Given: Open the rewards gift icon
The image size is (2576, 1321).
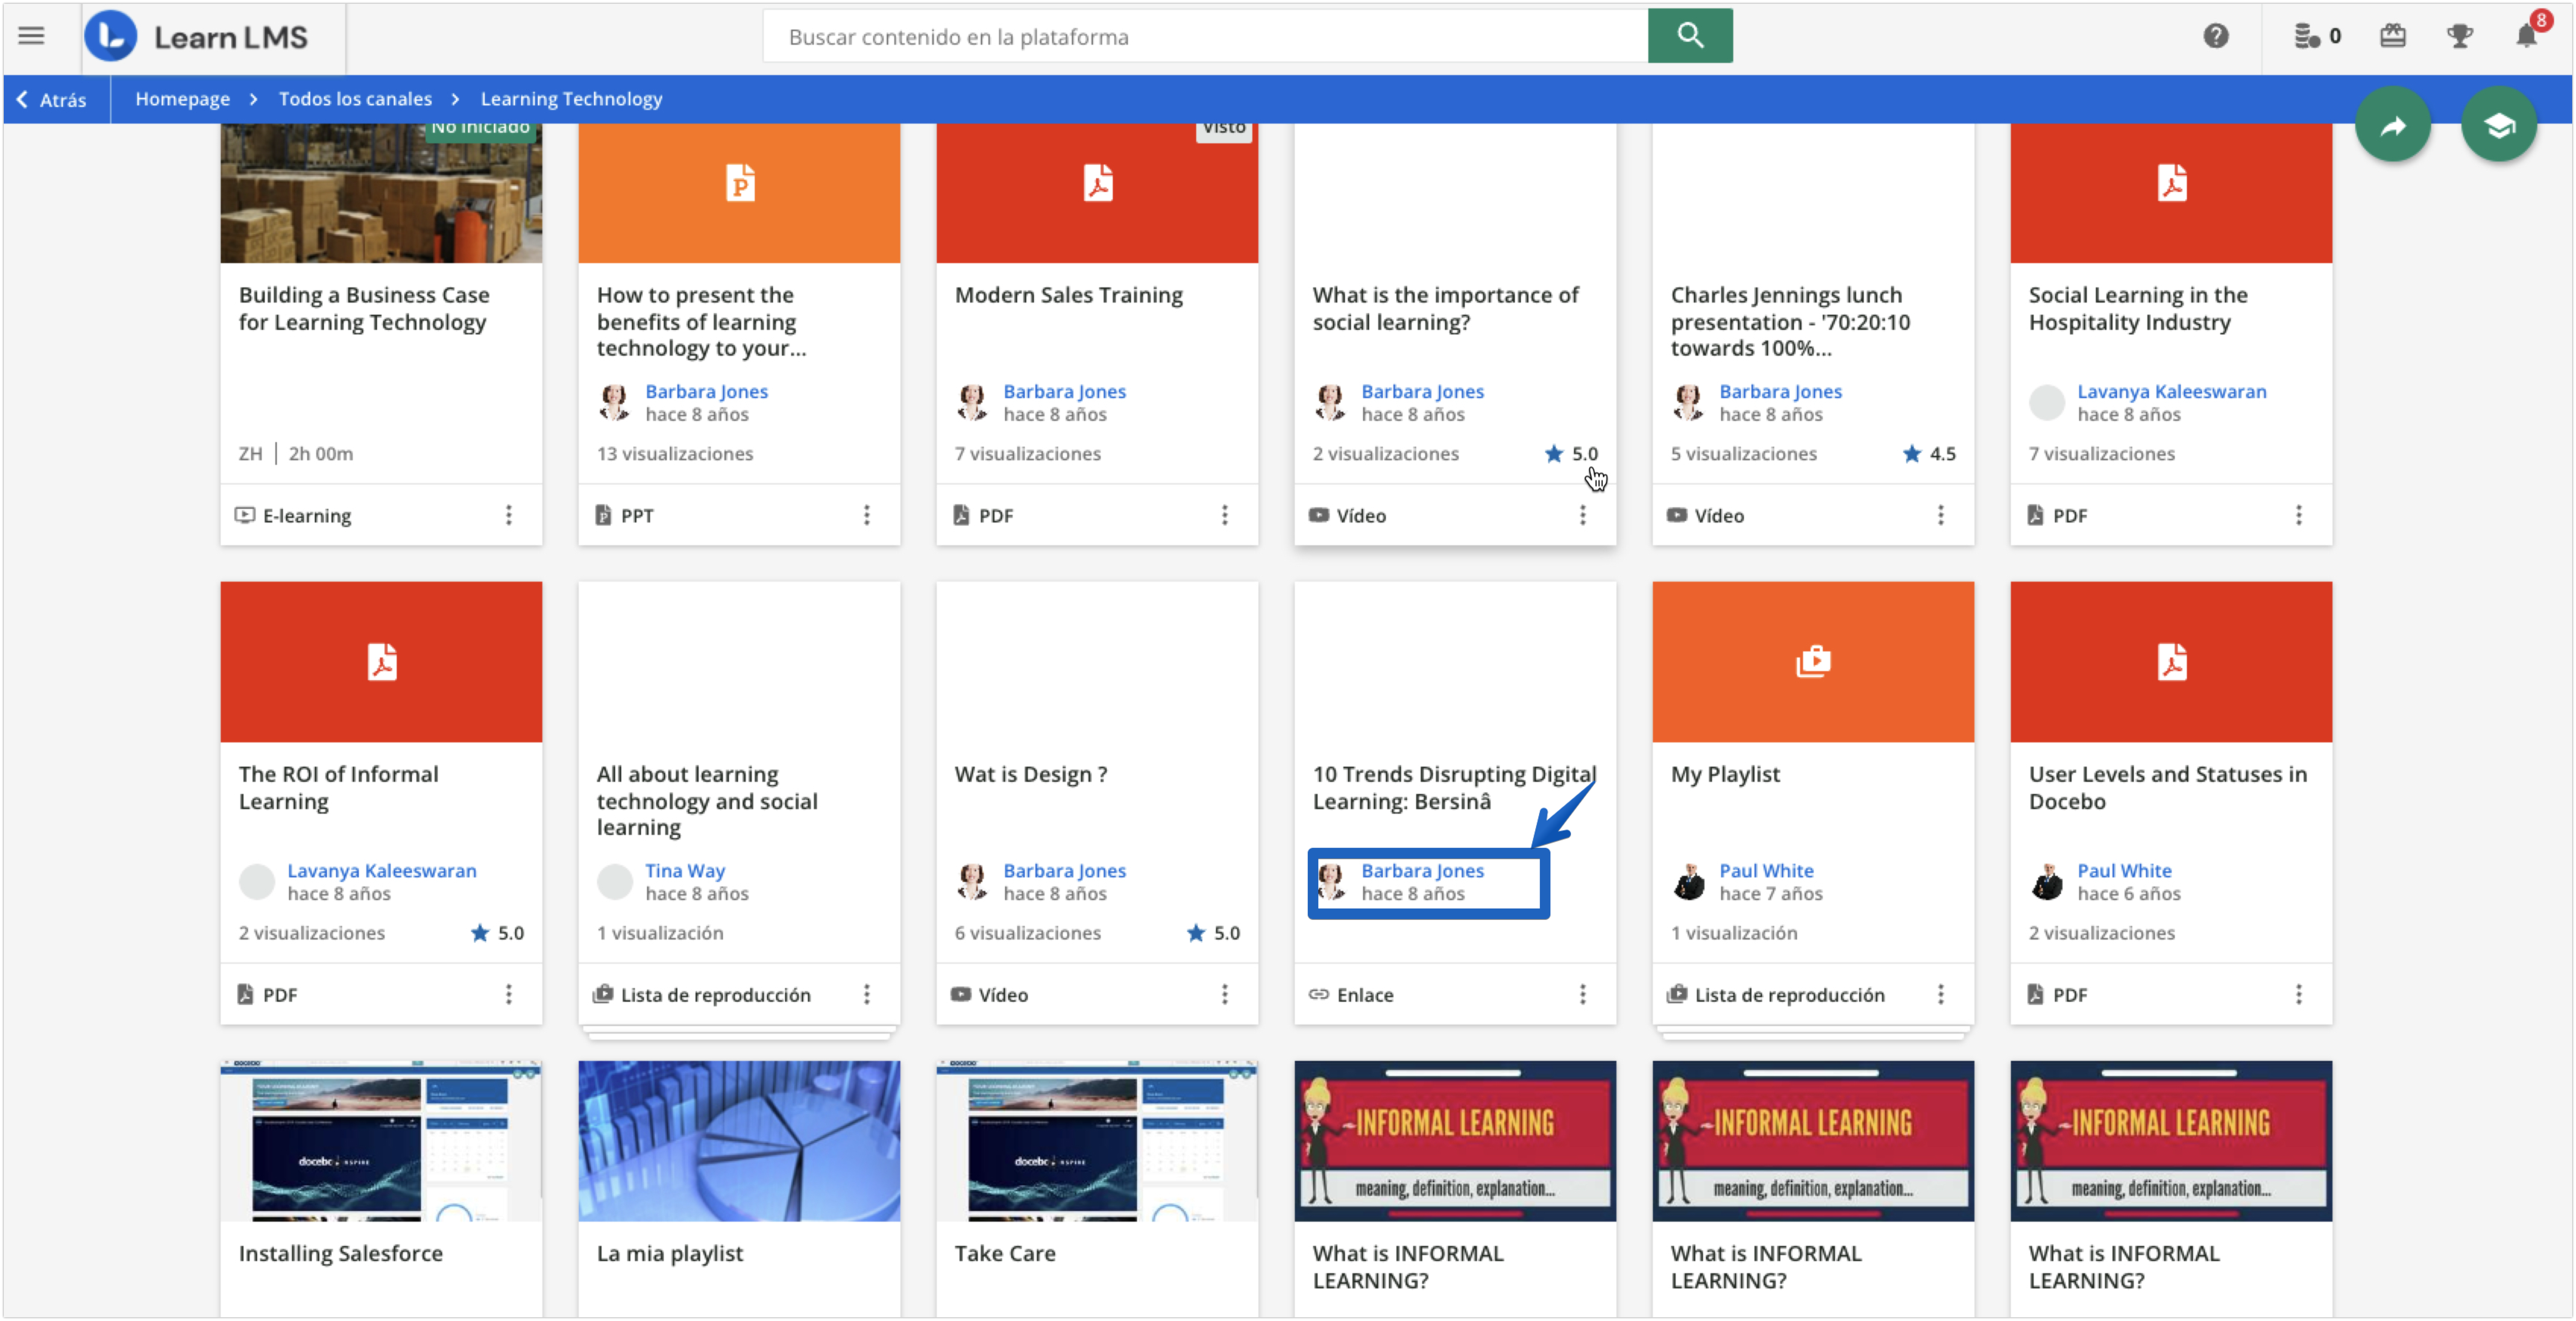Looking at the screenshot, I should (x=2392, y=36).
